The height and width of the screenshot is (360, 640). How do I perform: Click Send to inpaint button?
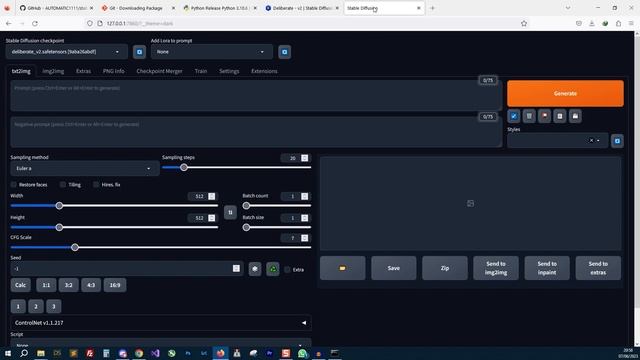(547, 268)
